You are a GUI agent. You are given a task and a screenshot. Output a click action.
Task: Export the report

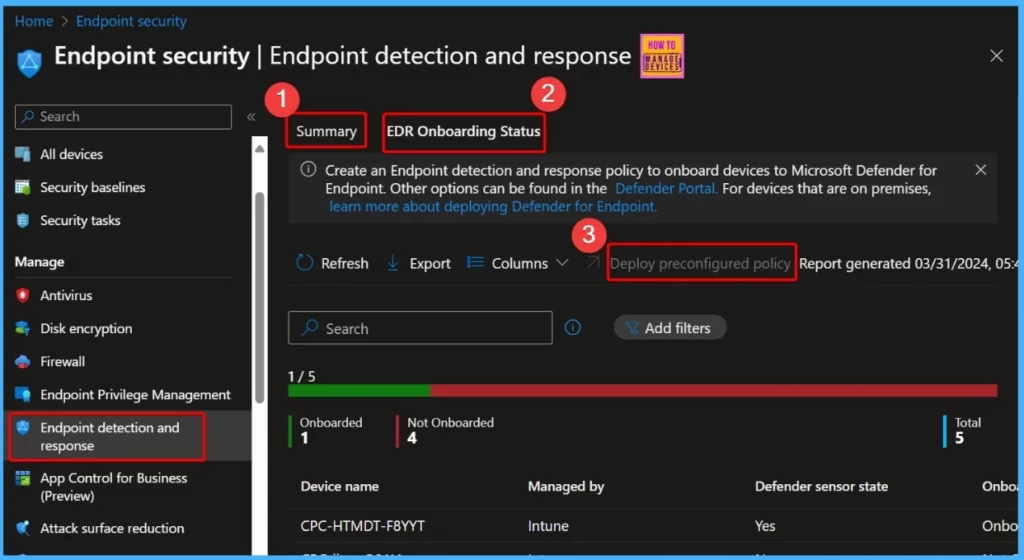click(x=419, y=263)
